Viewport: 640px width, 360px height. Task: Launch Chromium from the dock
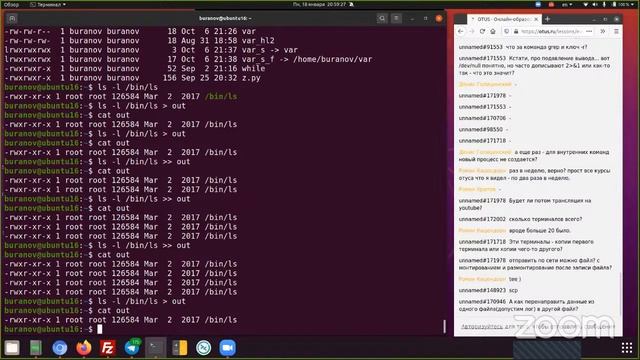[x=60, y=348]
